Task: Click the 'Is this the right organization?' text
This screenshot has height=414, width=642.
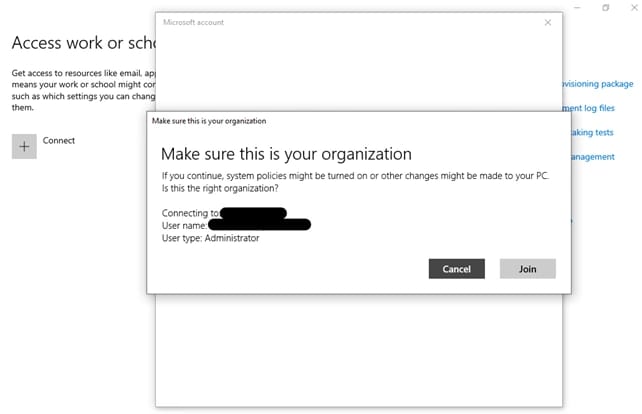Action: 220,189
